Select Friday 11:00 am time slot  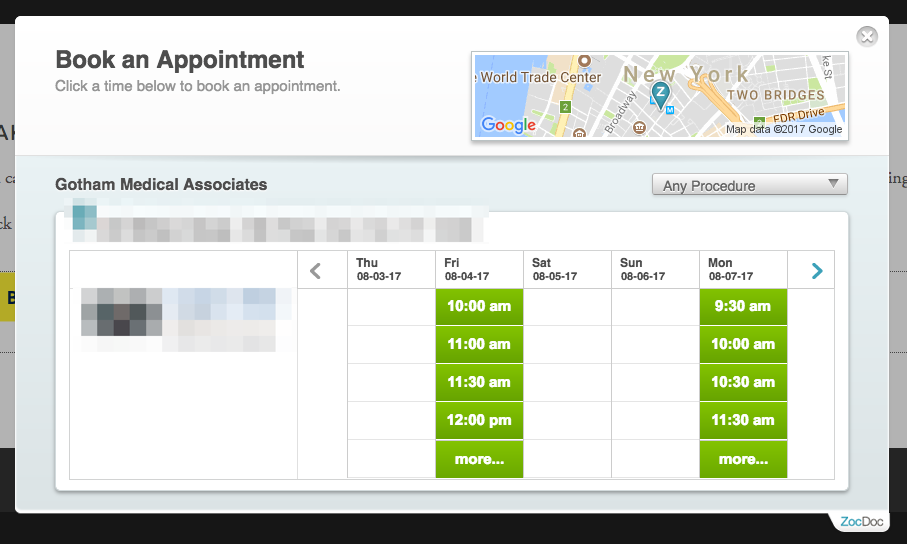[479, 344]
